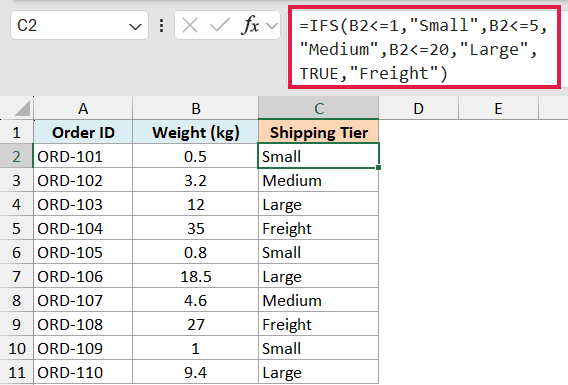Image resolution: width=568 pixels, height=385 pixels.
Task: Click the Large cell in ORD-110 row
Action: coord(319,372)
